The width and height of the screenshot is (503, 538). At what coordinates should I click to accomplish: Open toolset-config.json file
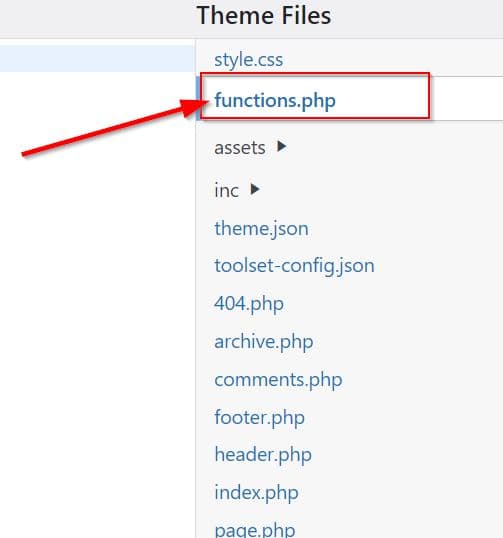coord(294,266)
